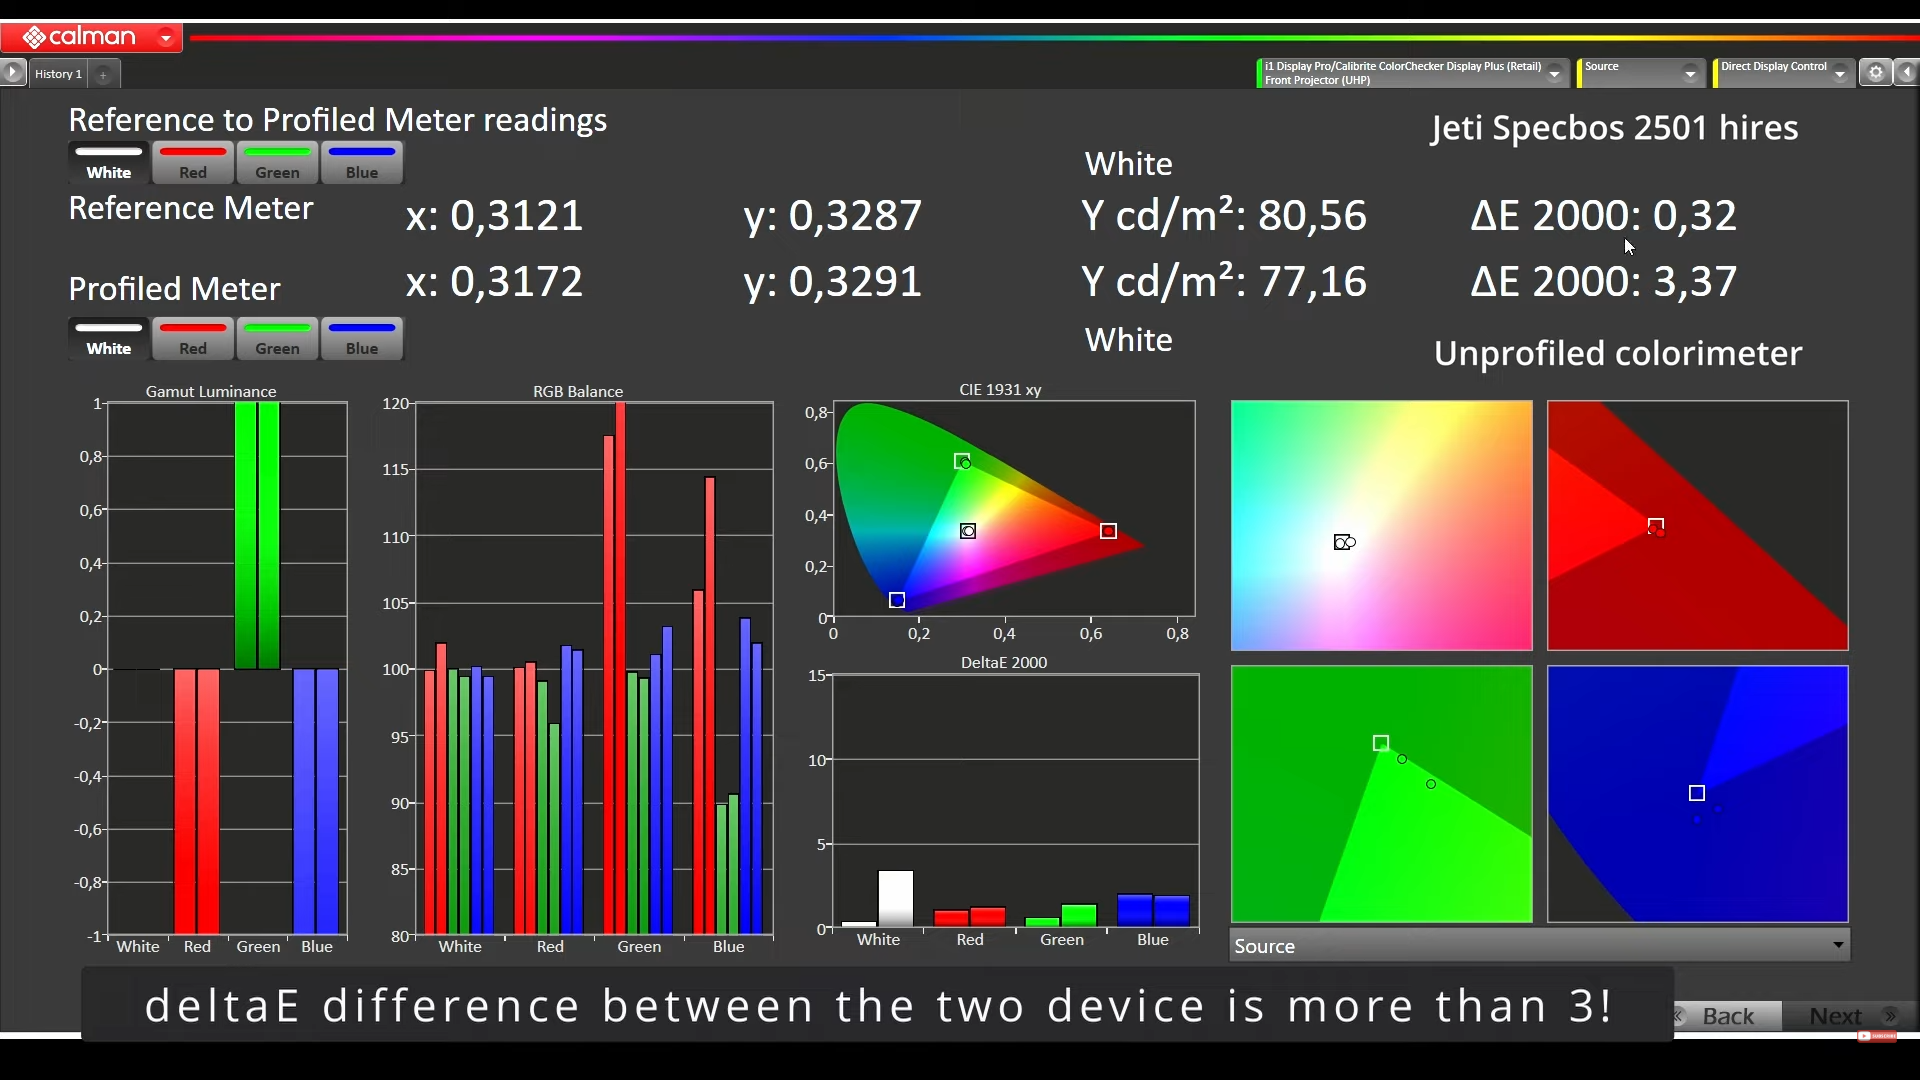Screen dimensions: 1920x1080
Task: Click the red gamut zoom swatch
Action: point(1697,526)
